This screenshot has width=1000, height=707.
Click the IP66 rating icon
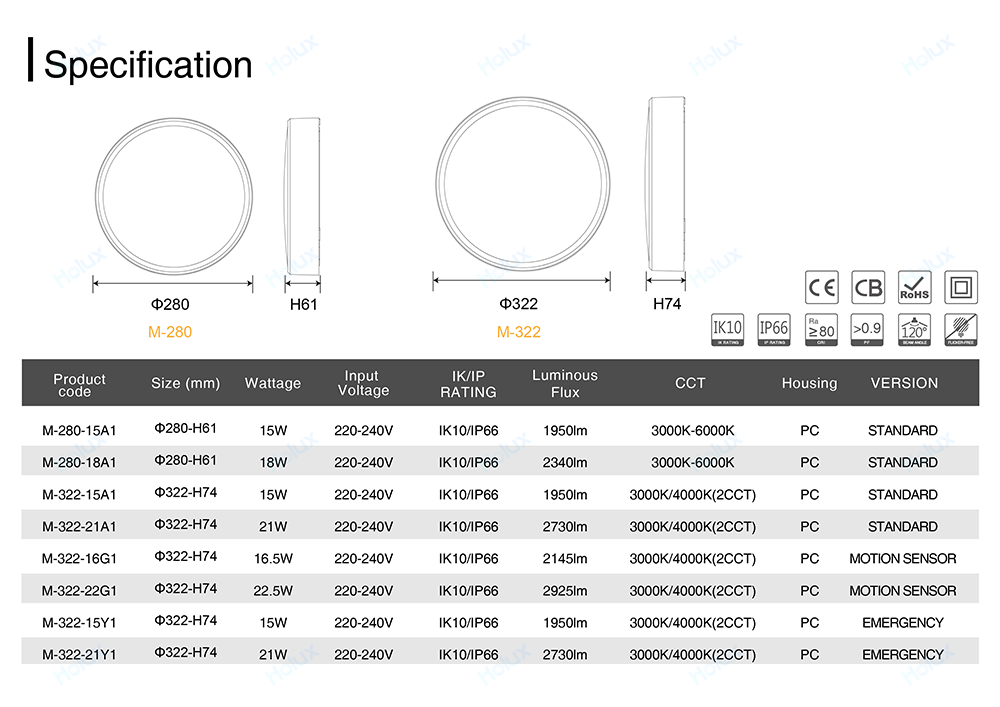pos(774,330)
